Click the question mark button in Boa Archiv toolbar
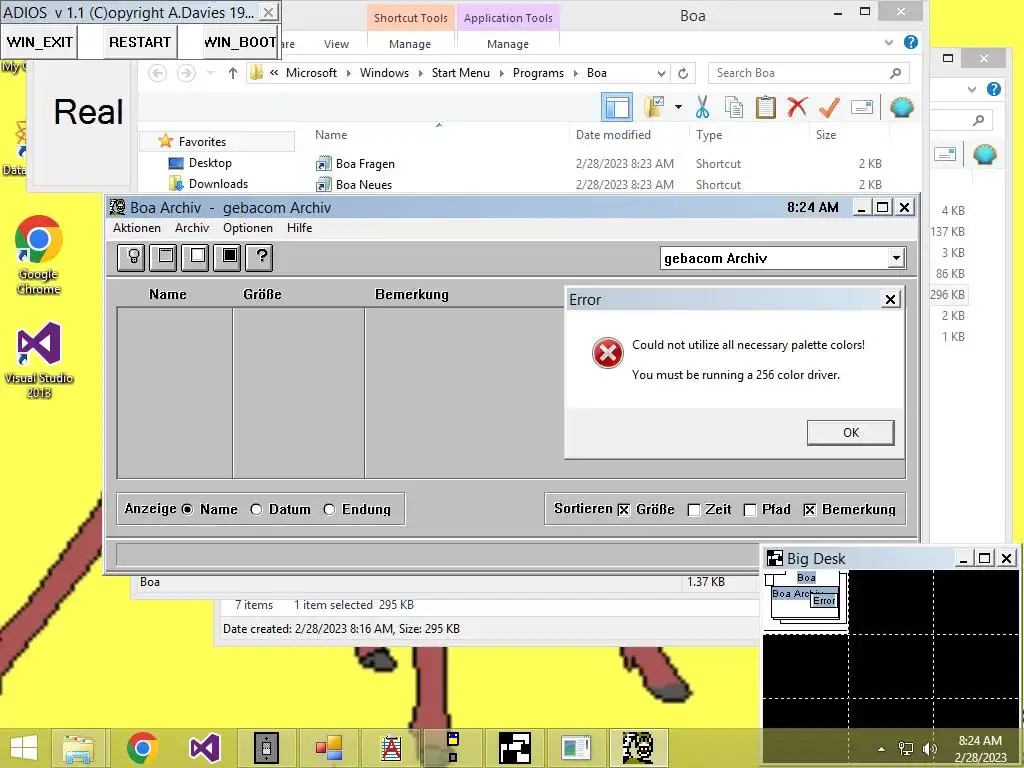The width and height of the screenshot is (1024, 768). pyautogui.click(x=261, y=257)
